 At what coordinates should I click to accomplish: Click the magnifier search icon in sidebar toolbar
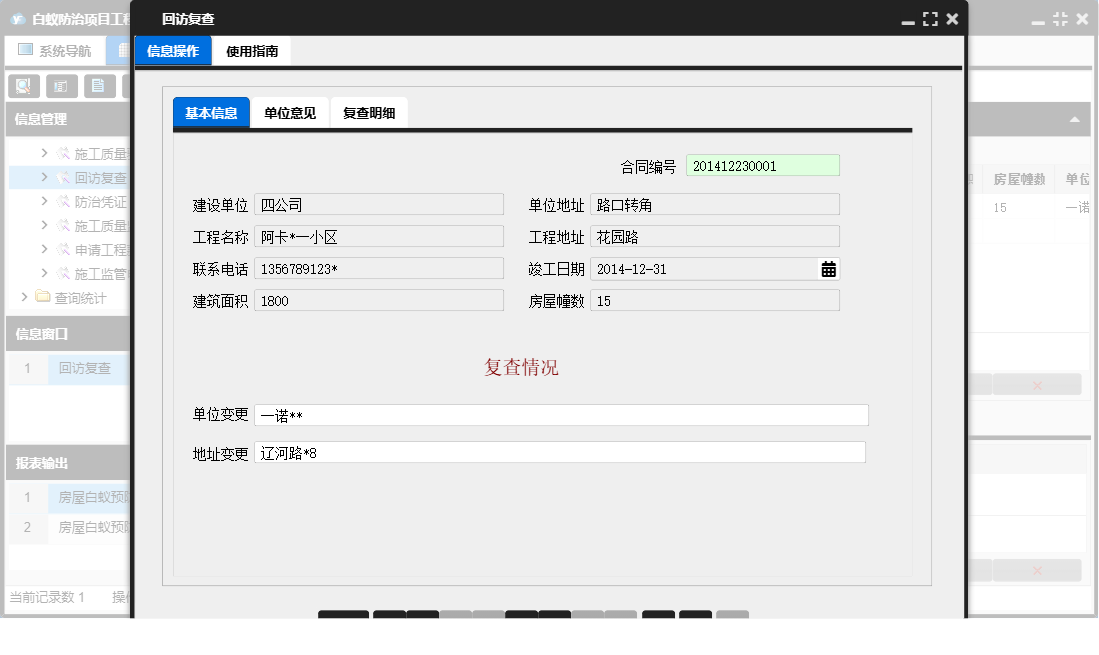click(x=22, y=85)
